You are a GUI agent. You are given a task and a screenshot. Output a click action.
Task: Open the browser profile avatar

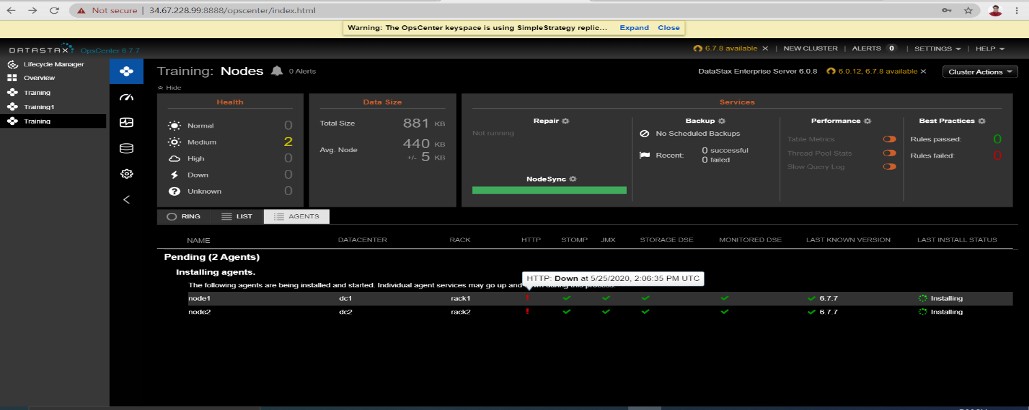996,10
